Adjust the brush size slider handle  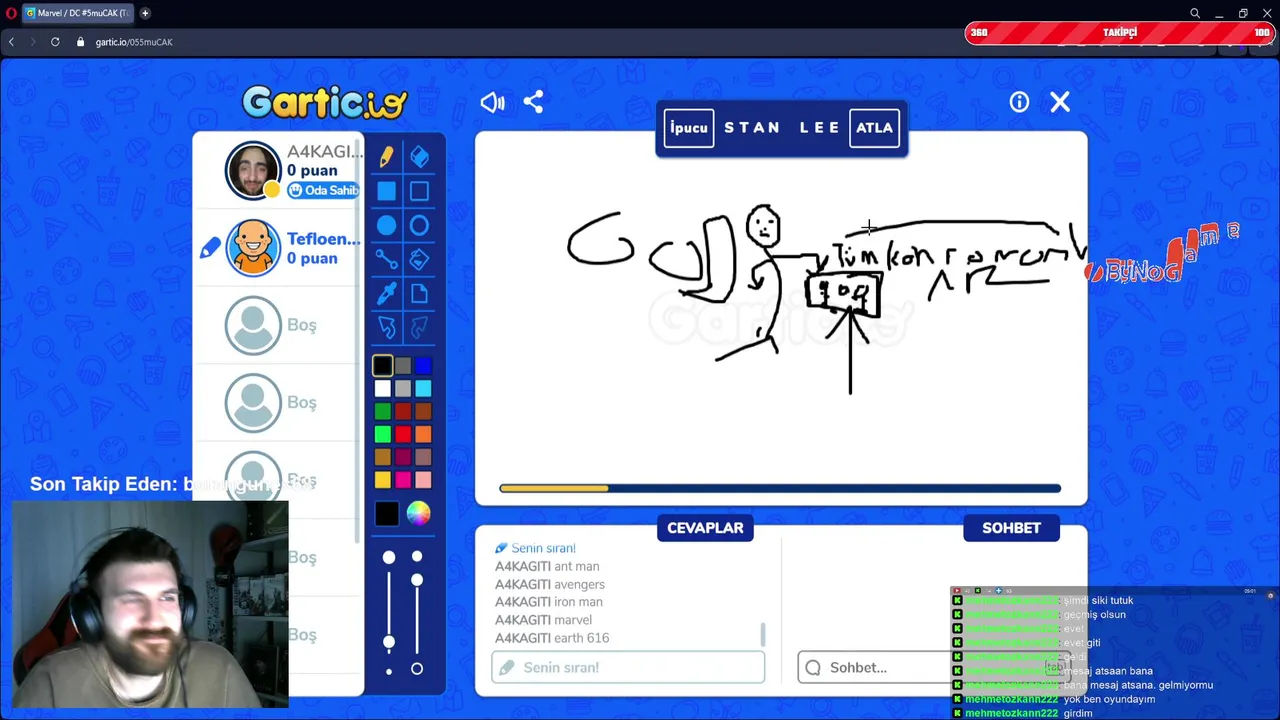[x=389, y=642]
